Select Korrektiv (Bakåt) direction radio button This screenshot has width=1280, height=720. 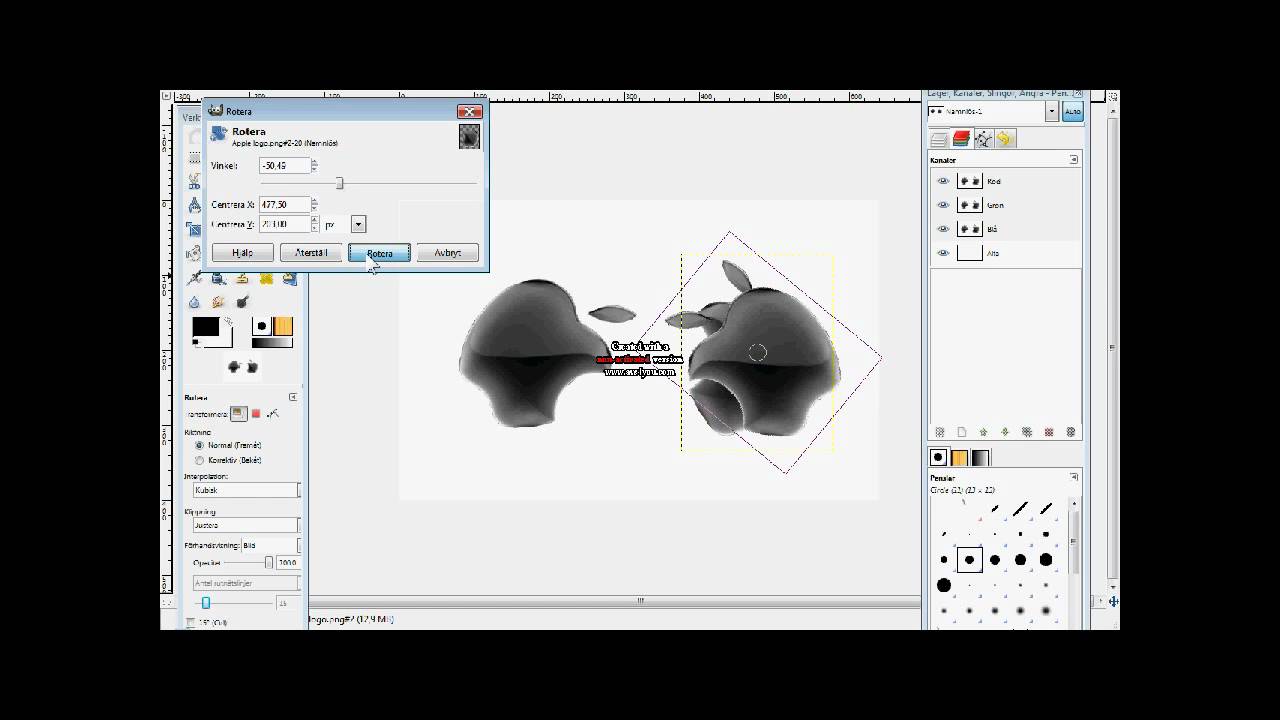199,460
